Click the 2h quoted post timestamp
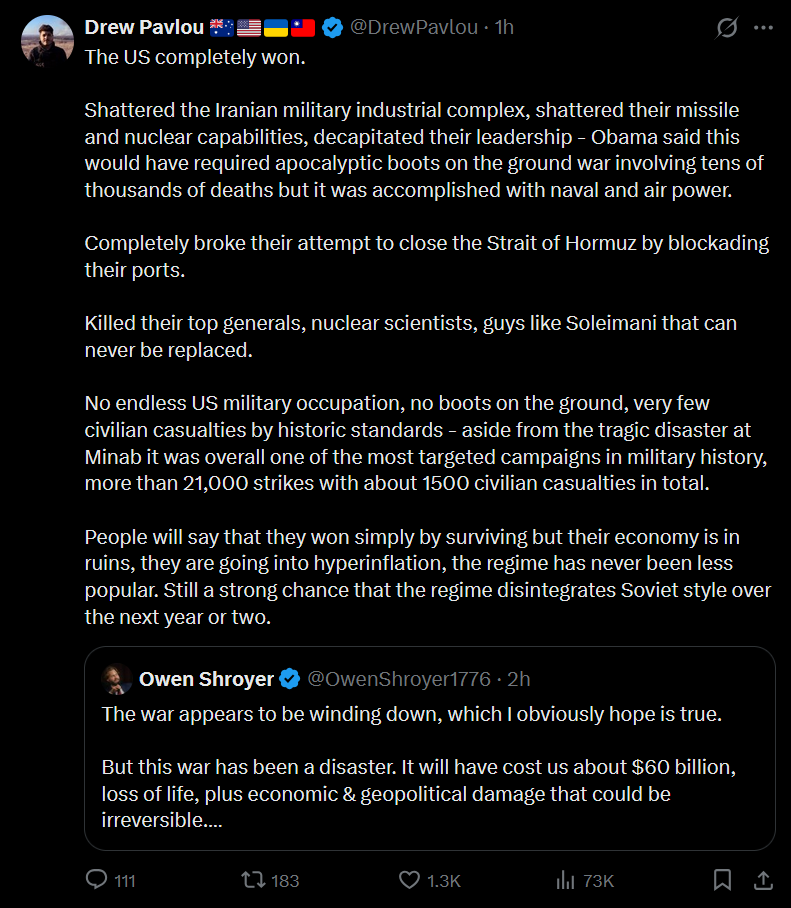Image resolution: width=791 pixels, height=908 pixels. (519, 679)
